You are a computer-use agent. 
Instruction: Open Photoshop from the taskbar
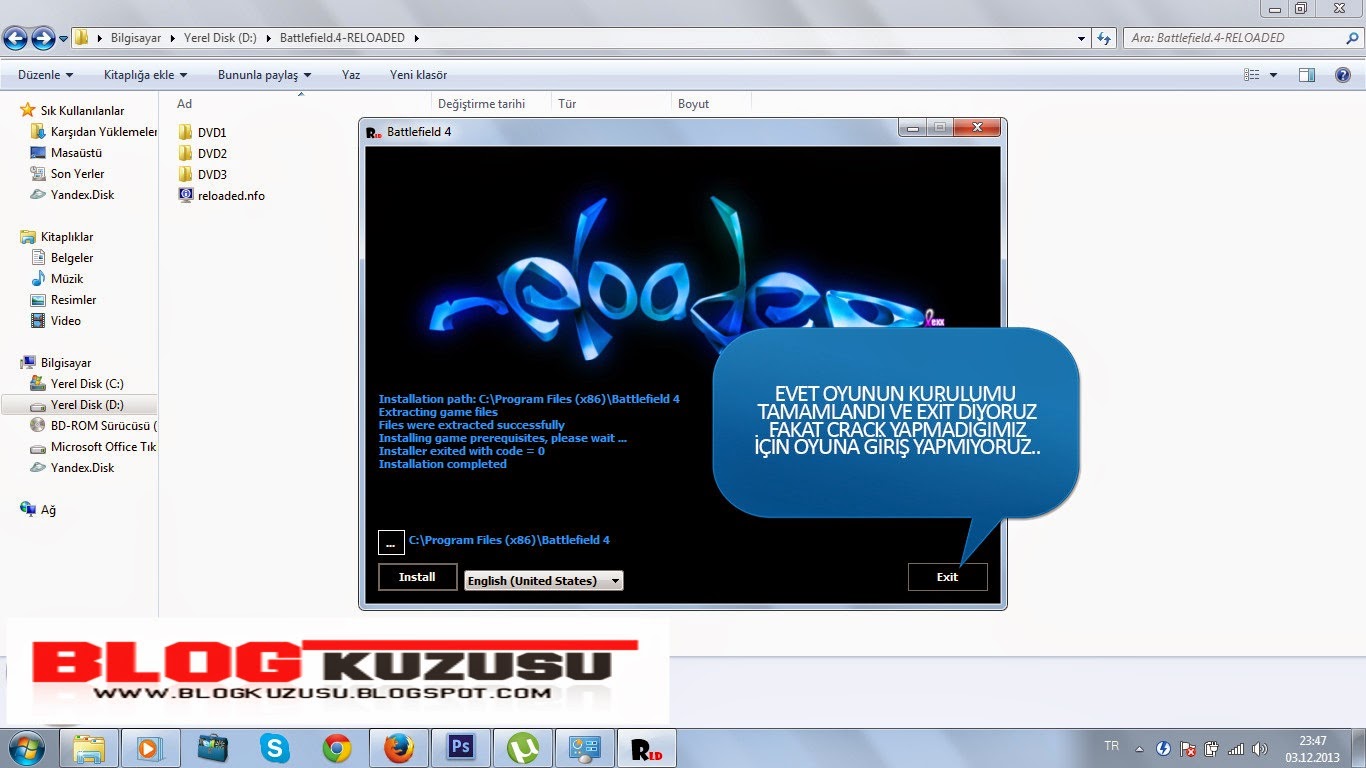pyautogui.click(x=461, y=748)
